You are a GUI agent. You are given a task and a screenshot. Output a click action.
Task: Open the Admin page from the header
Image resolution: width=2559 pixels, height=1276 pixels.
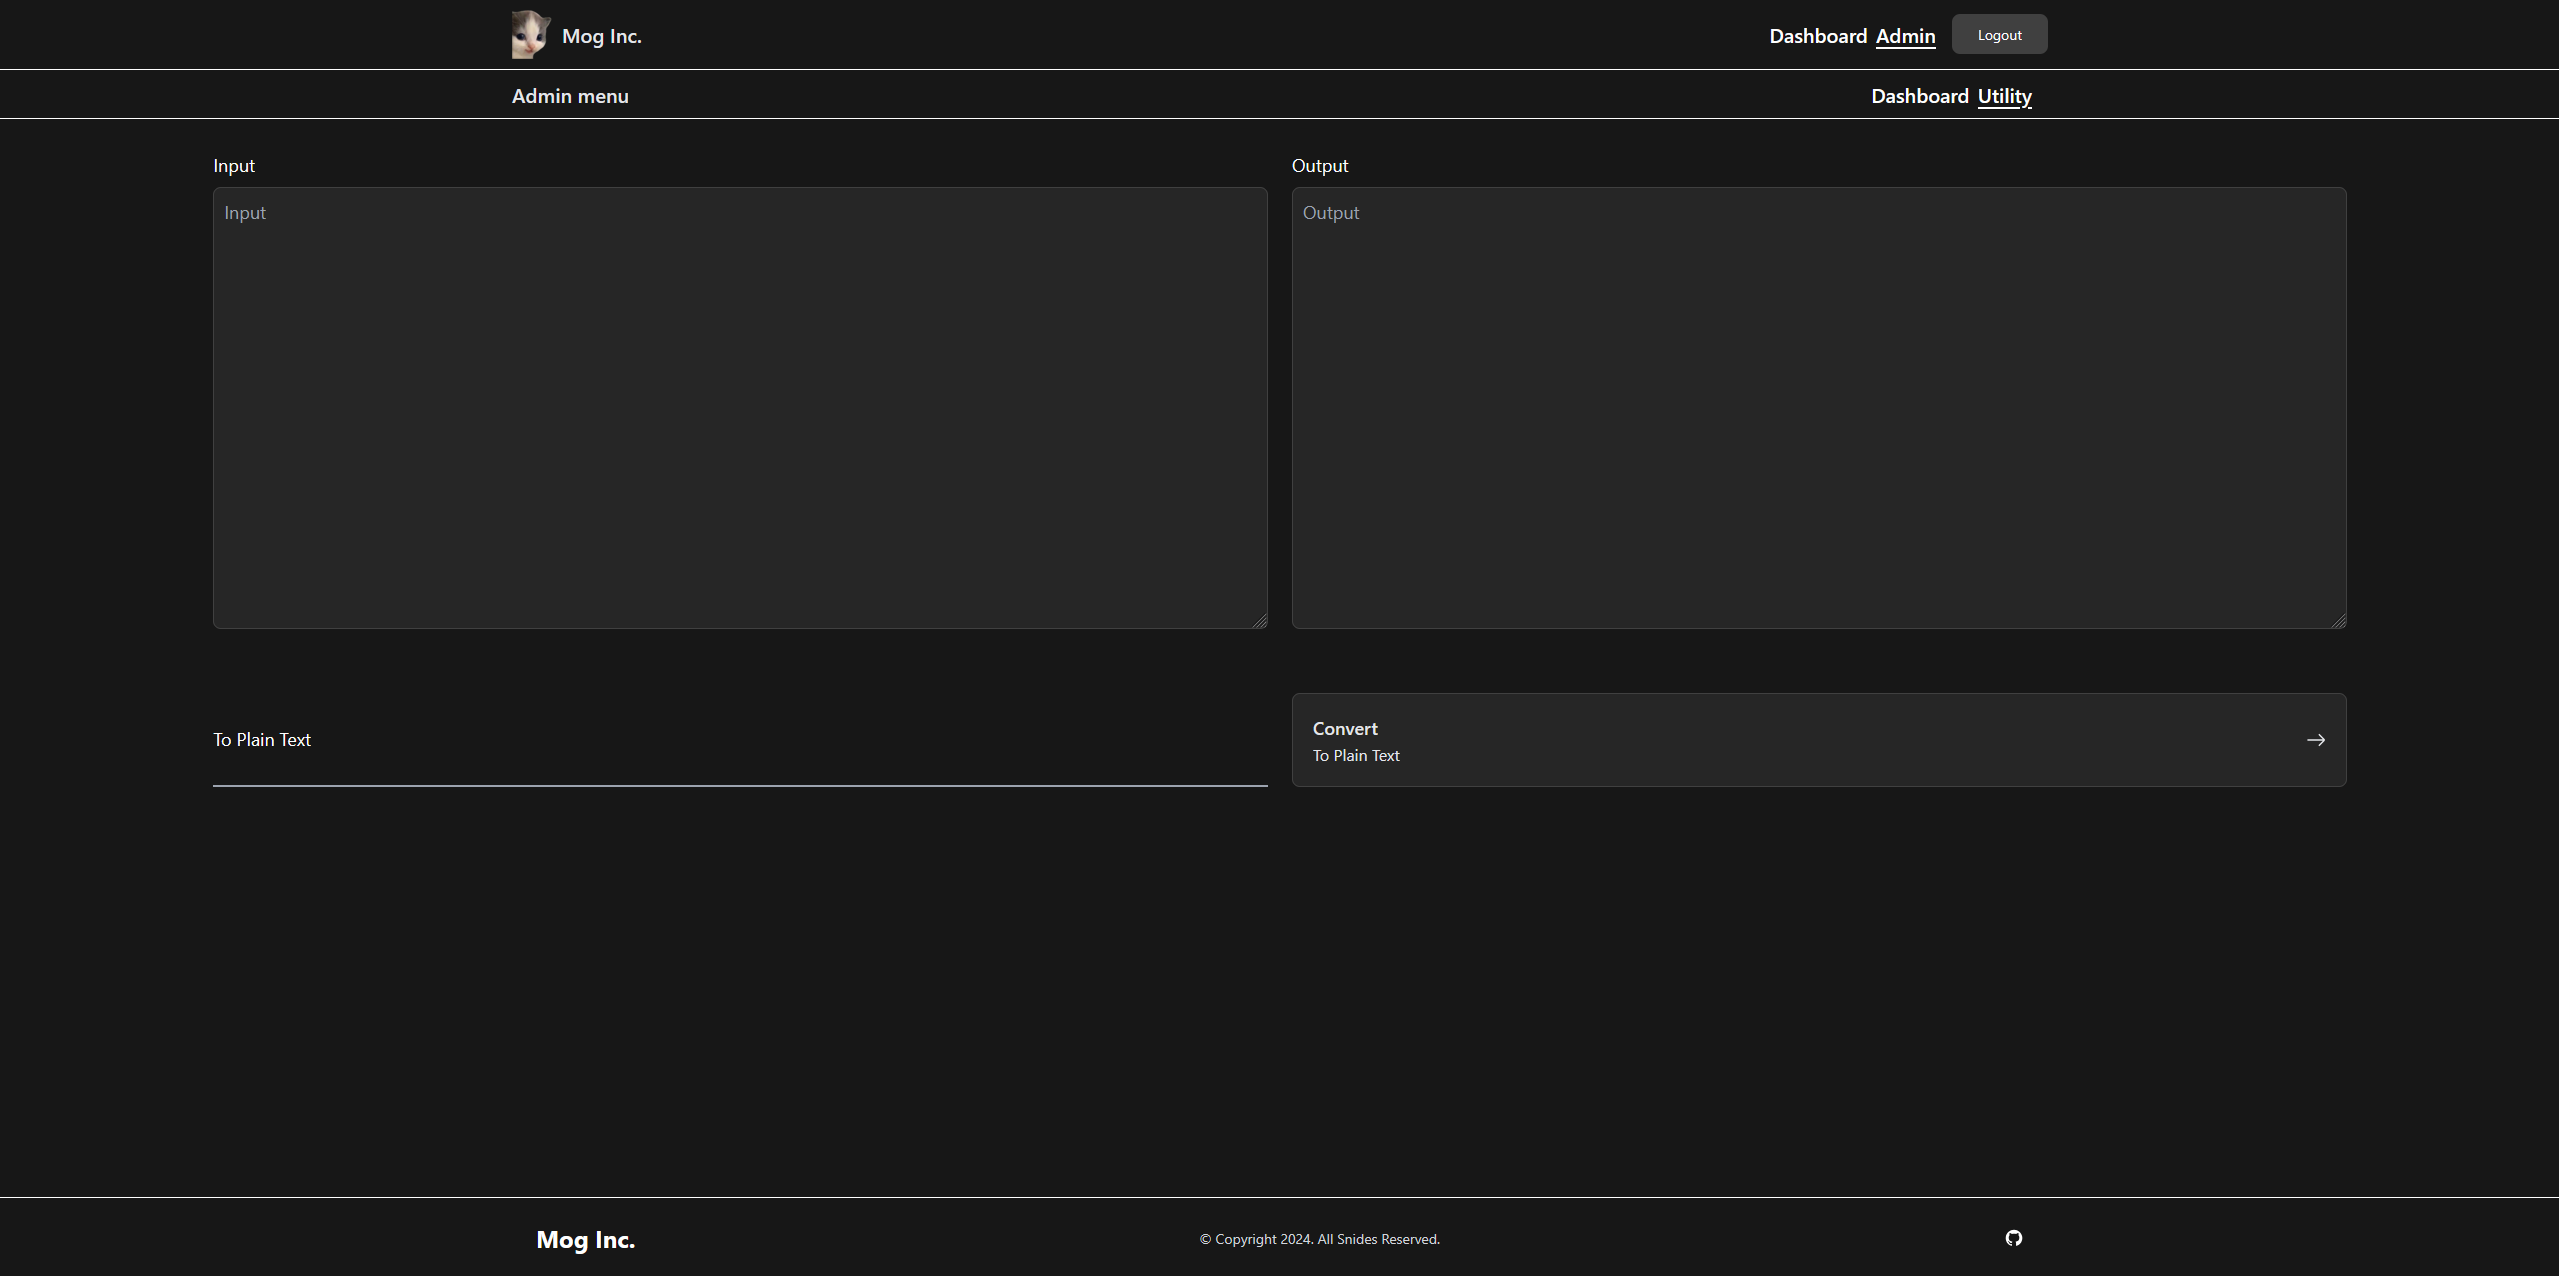tap(1903, 35)
